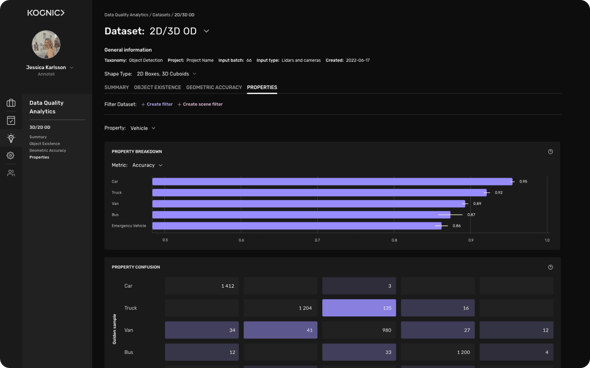
Task: Open the Metric Accuracy dropdown
Action: coord(161,165)
